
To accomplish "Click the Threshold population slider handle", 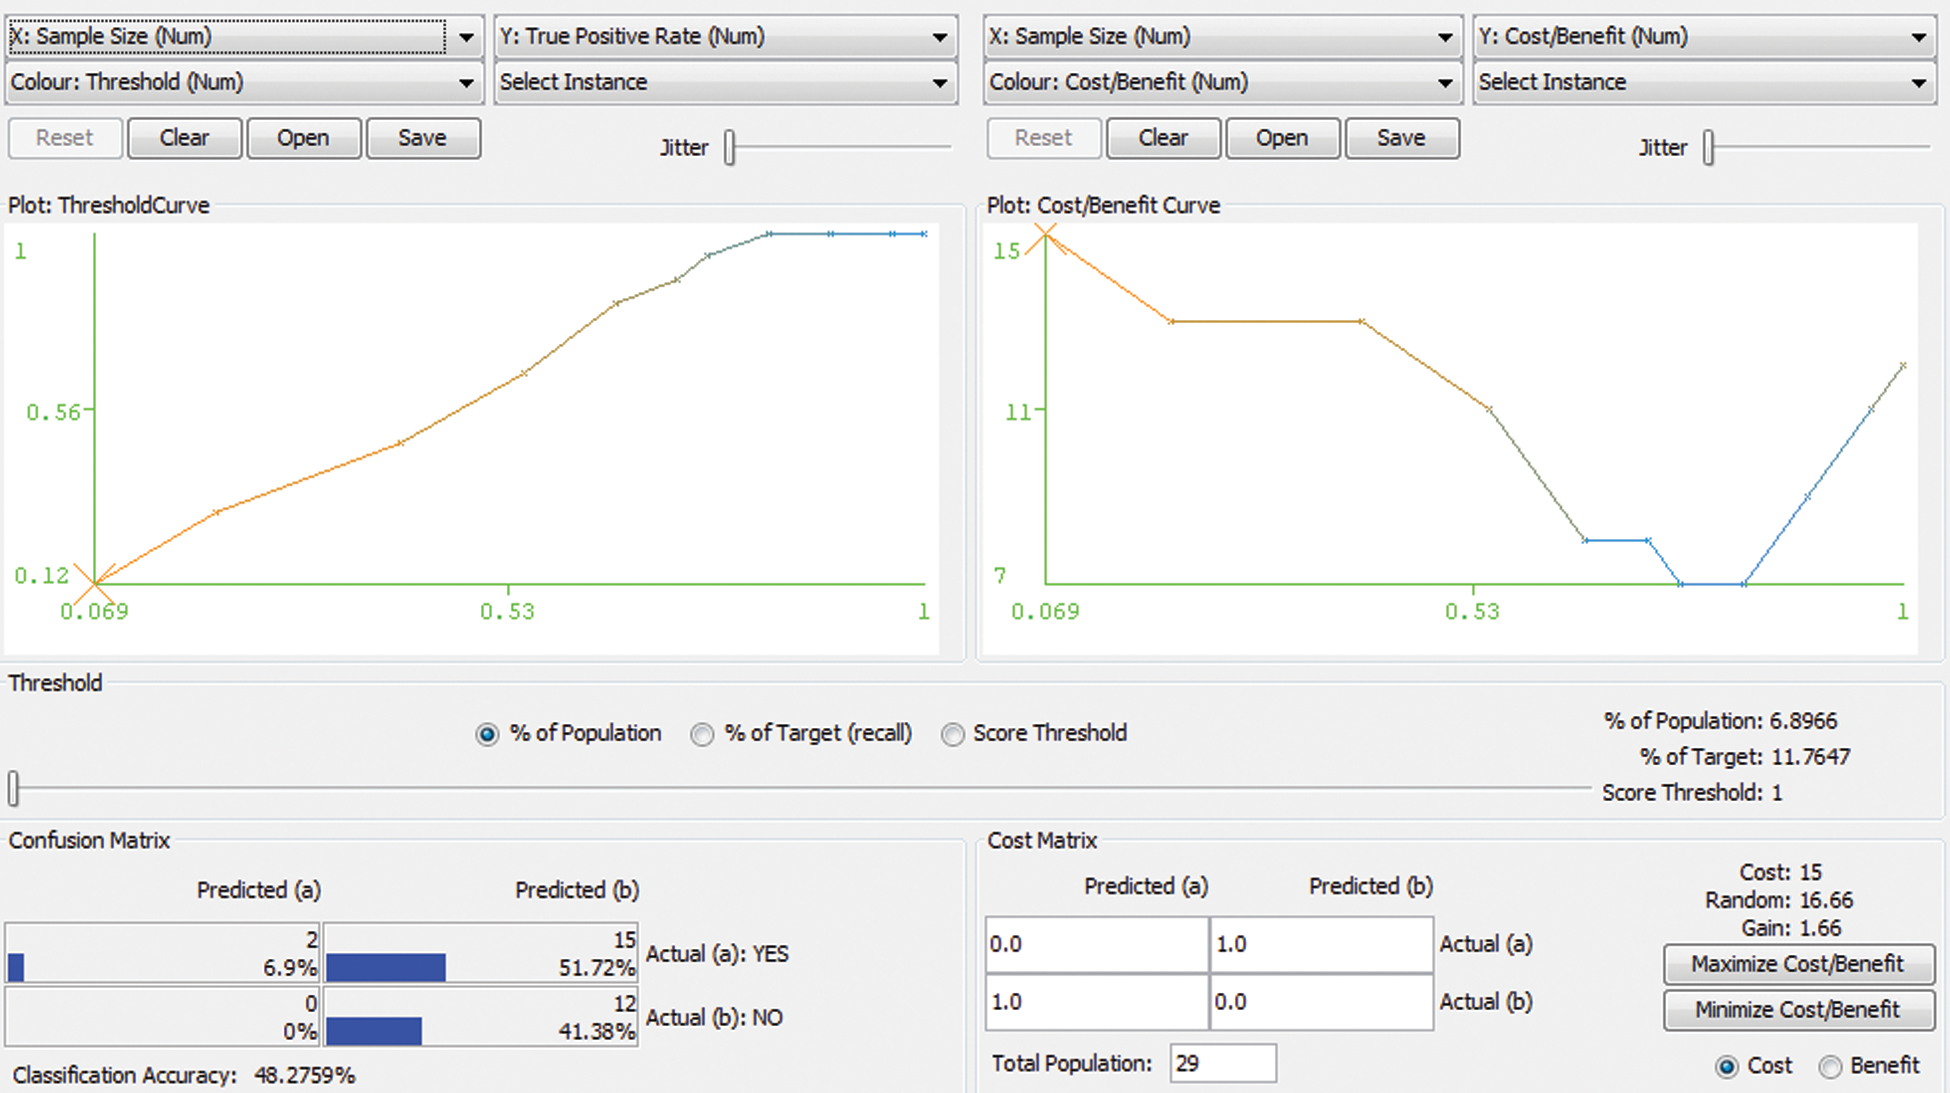I will click(x=14, y=788).
